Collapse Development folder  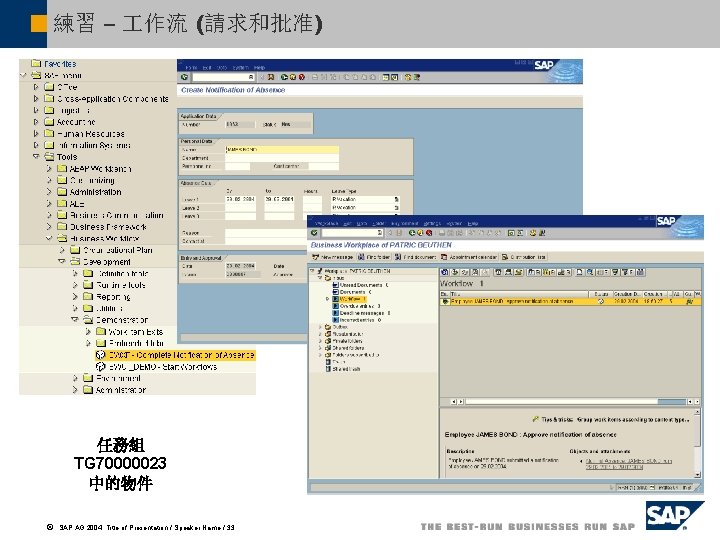62,262
